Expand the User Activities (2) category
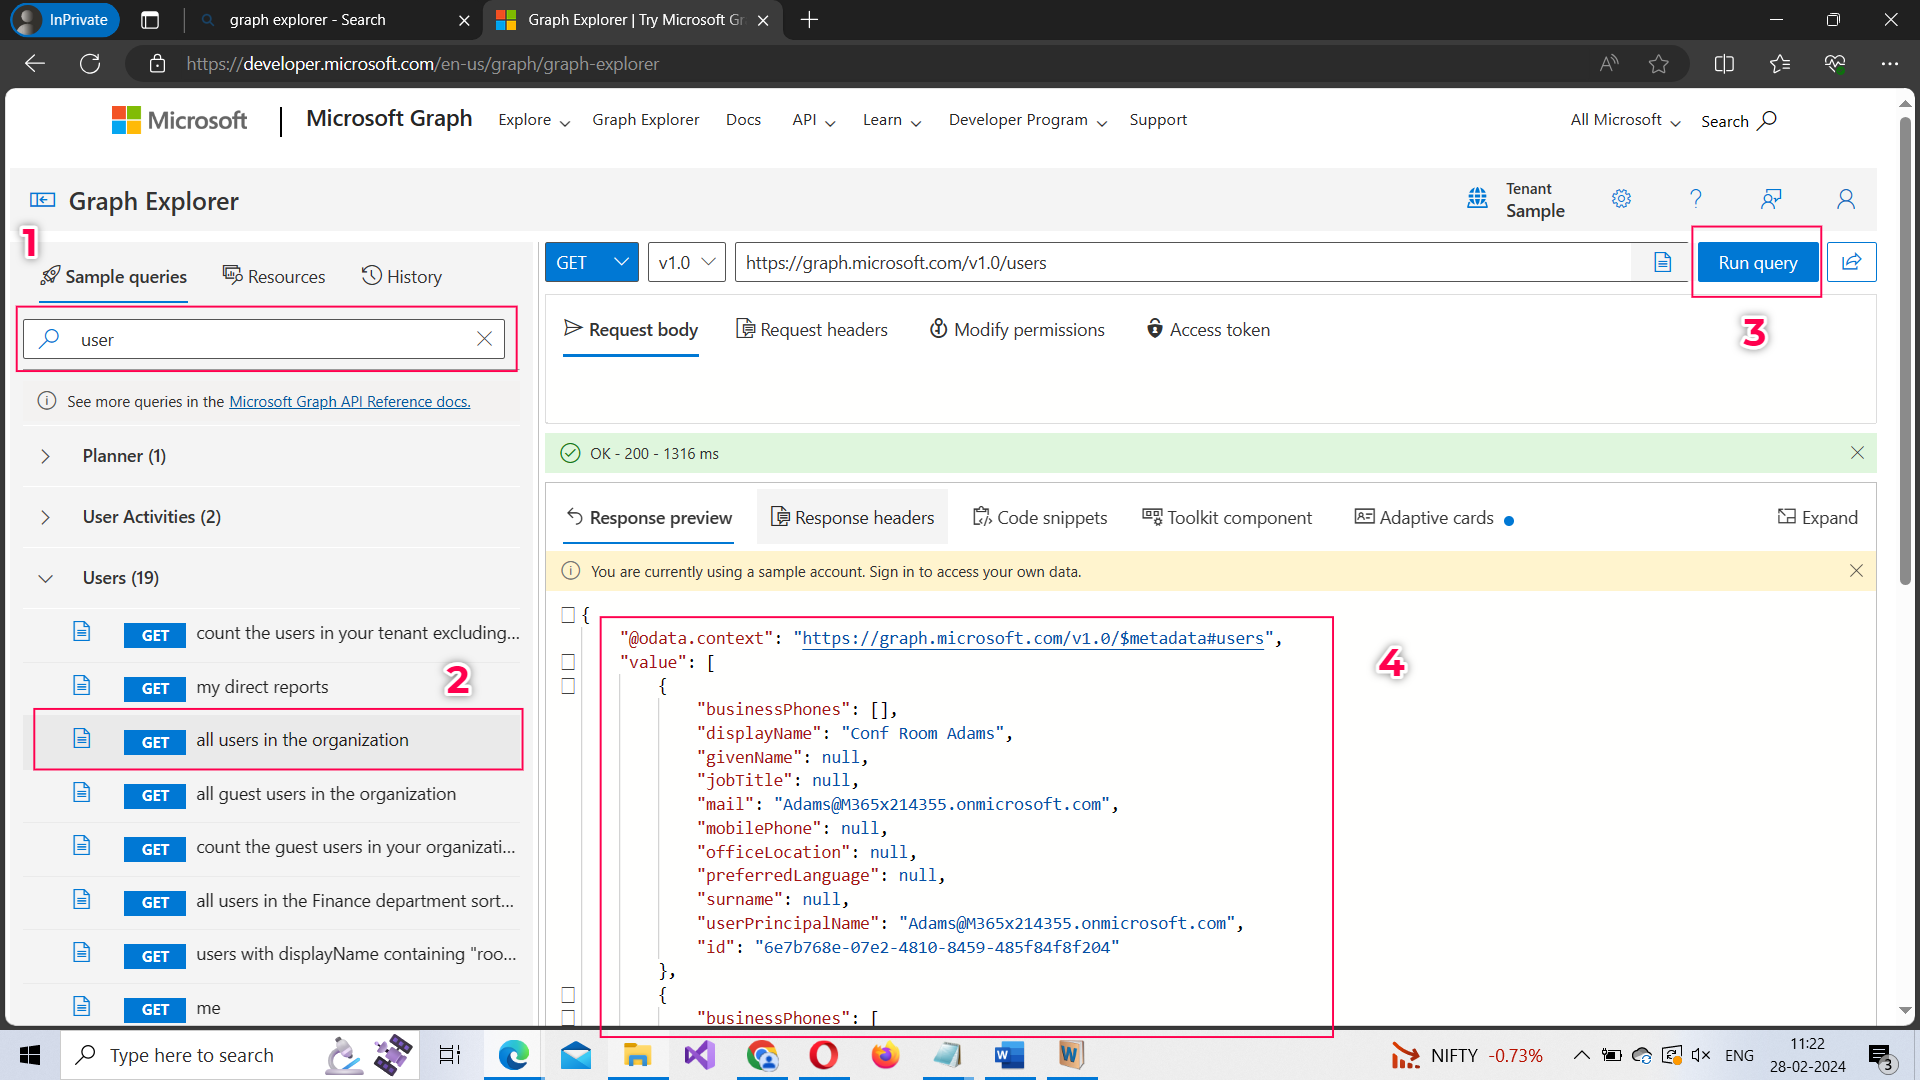 click(x=46, y=517)
